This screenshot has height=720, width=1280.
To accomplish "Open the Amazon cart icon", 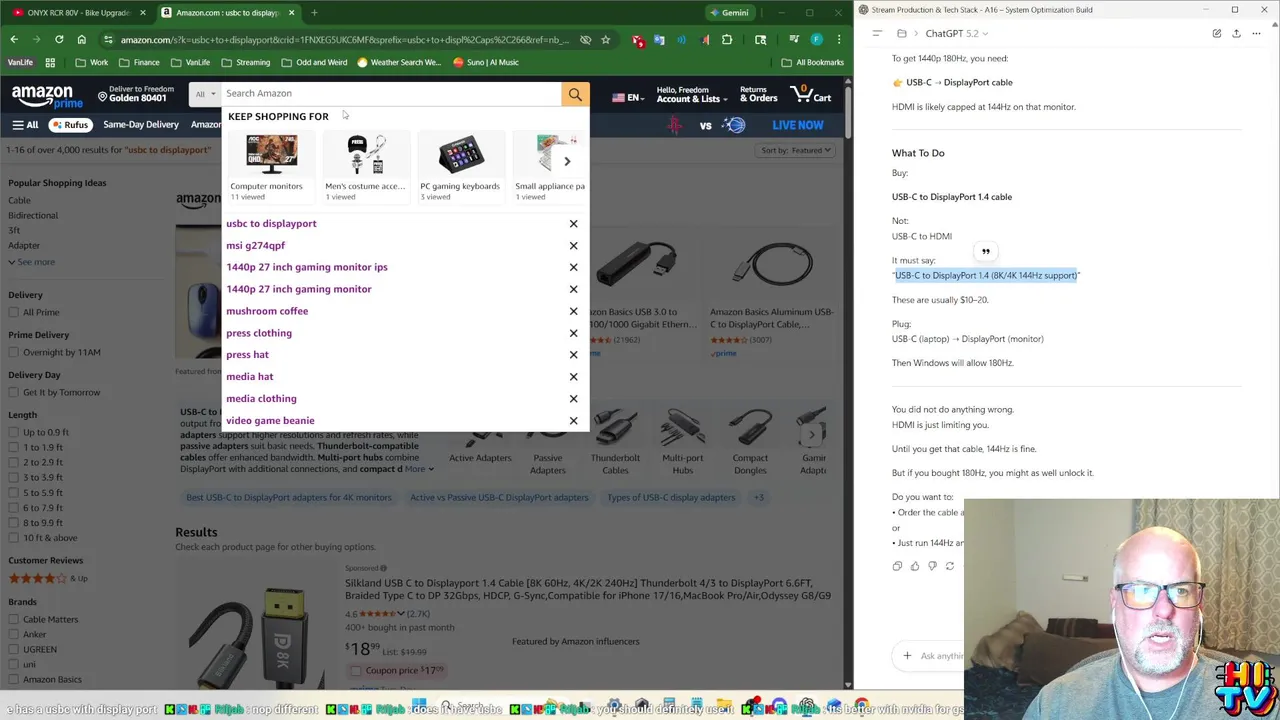I will (811, 94).
